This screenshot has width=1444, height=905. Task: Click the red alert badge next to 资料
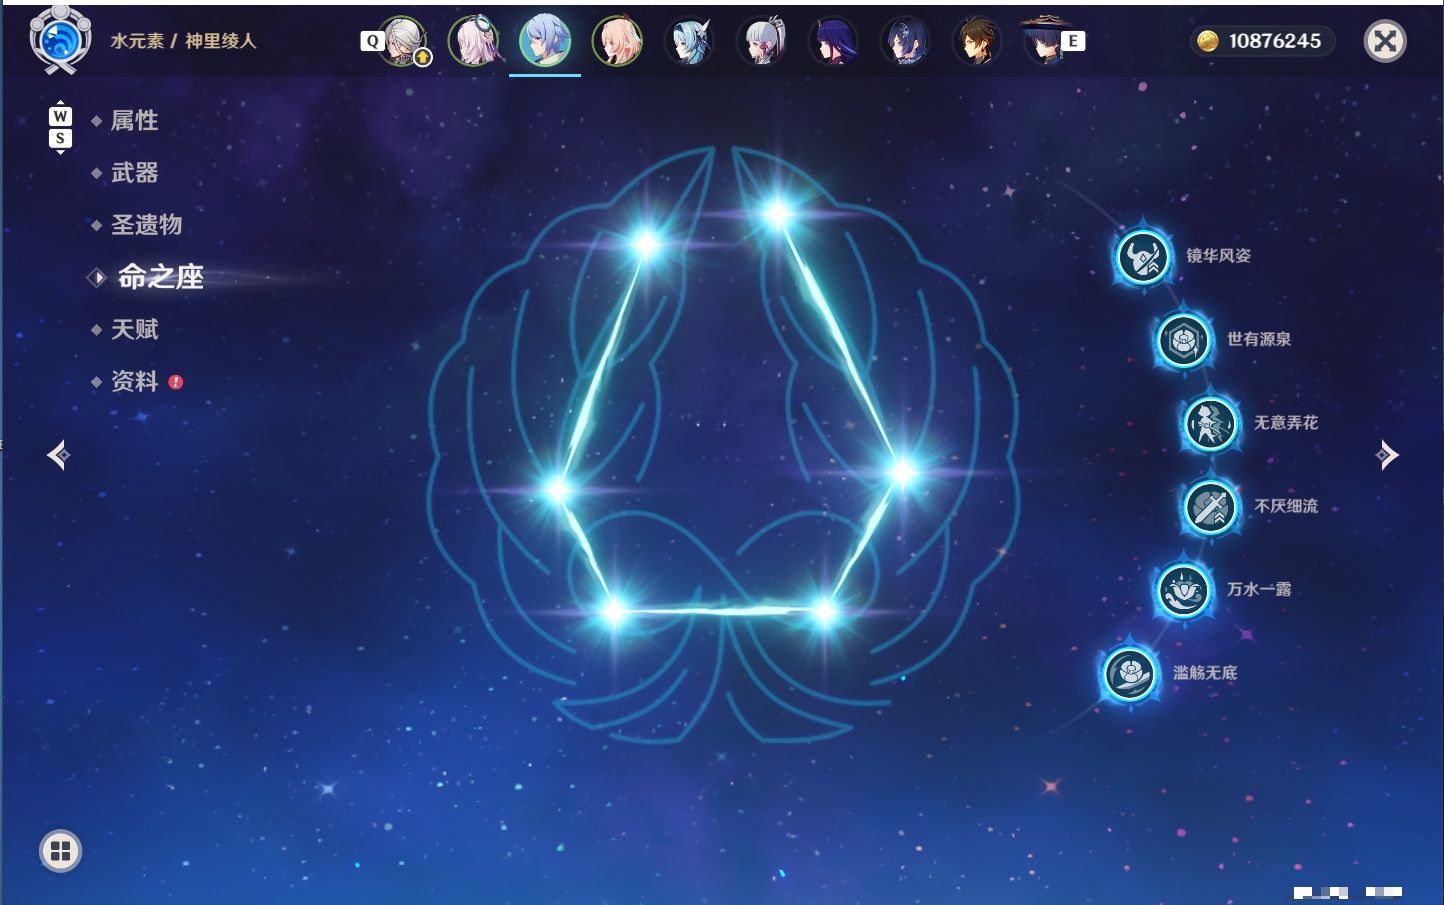pos(176,381)
